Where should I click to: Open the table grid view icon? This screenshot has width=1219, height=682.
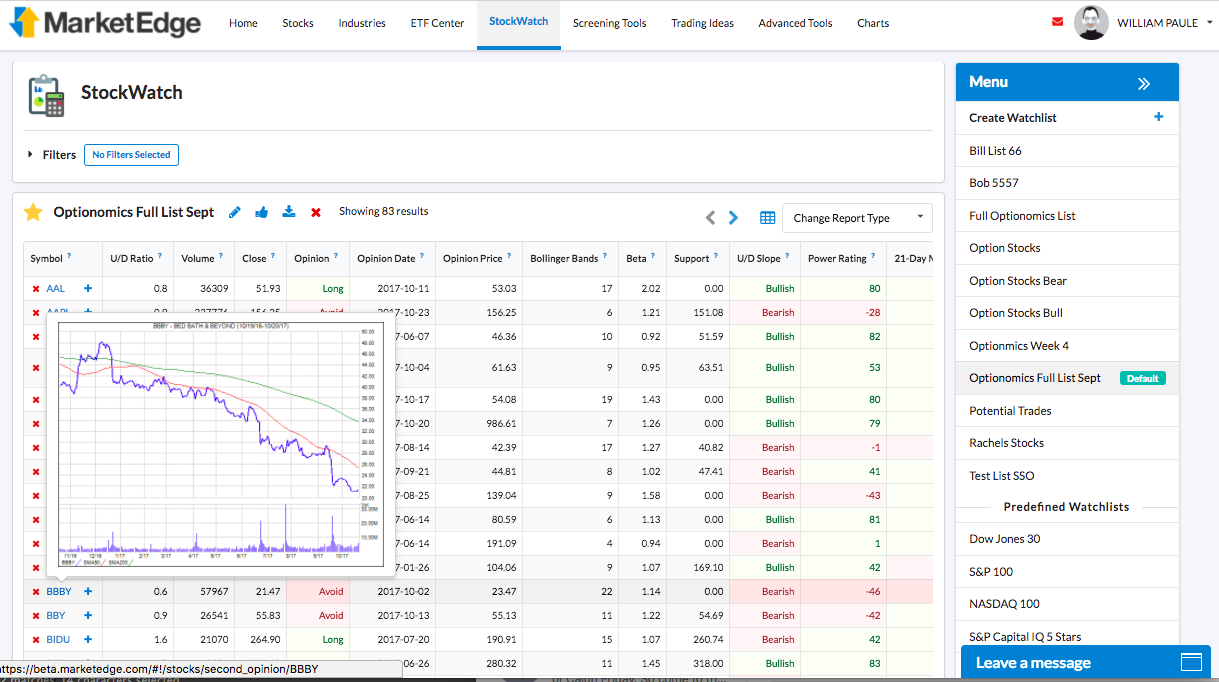(x=766, y=217)
